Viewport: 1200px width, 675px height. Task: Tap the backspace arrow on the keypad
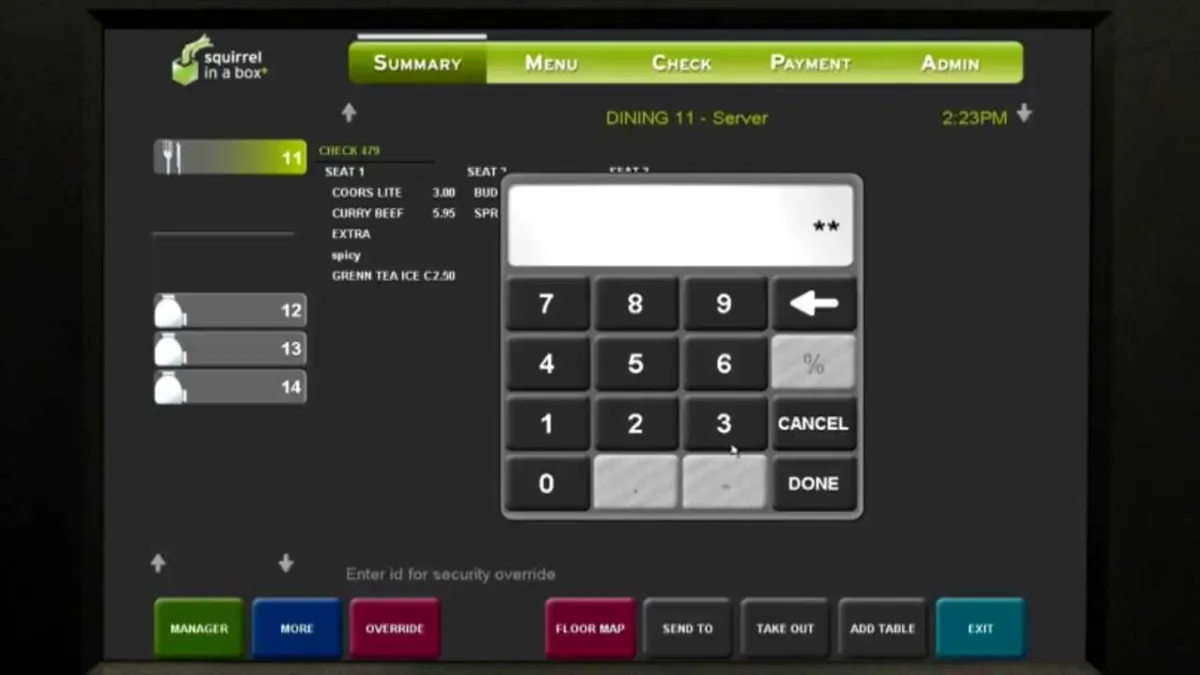(x=813, y=304)
